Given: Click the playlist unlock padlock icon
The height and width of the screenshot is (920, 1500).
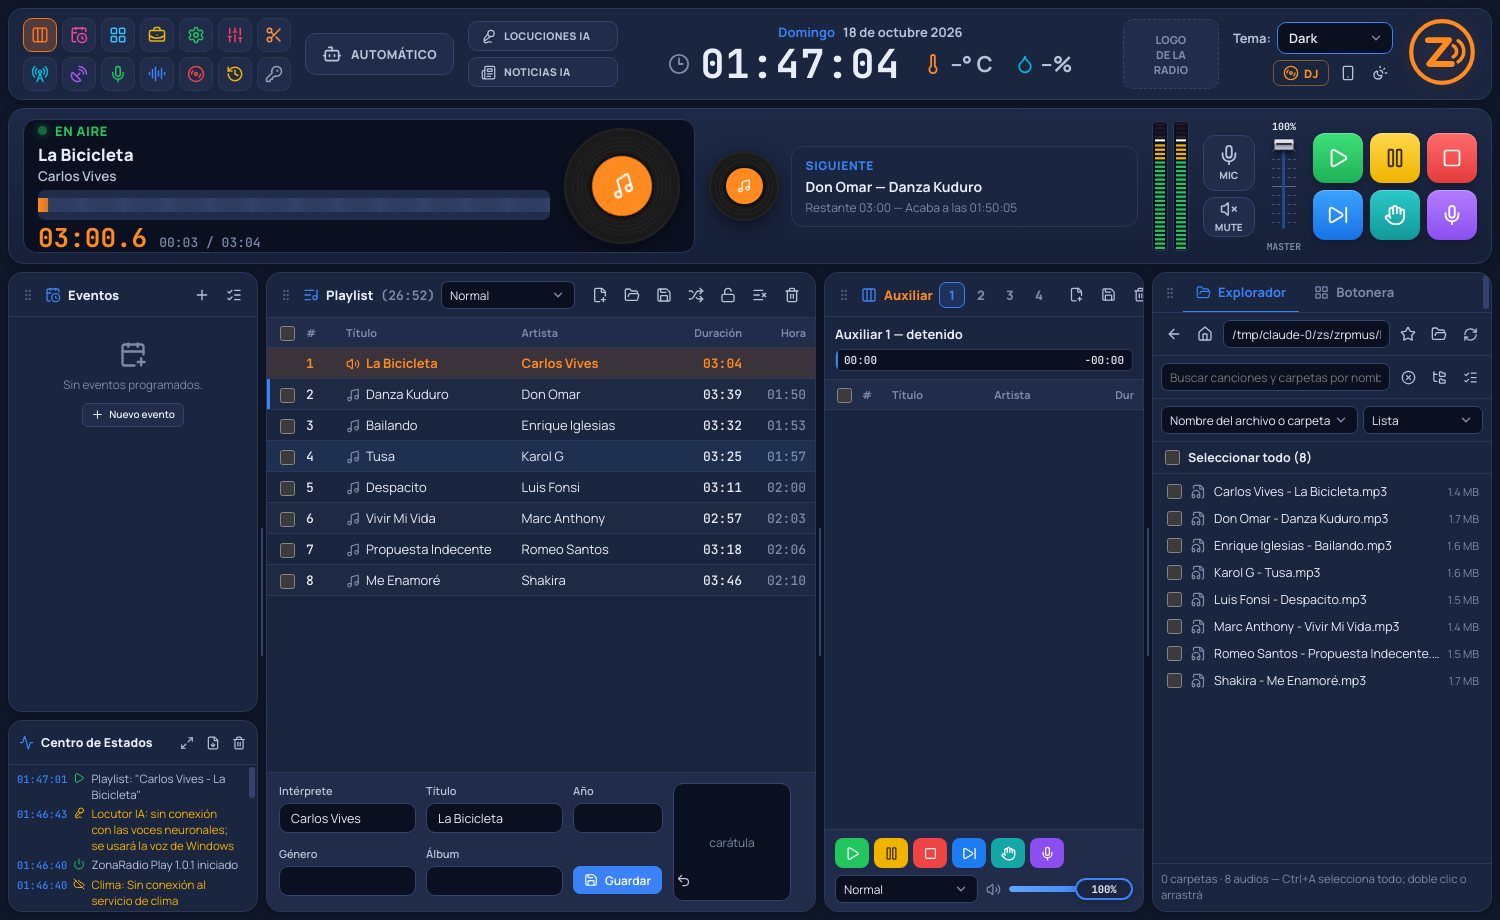Looking at the screenshot, I should tap(728, 295).
